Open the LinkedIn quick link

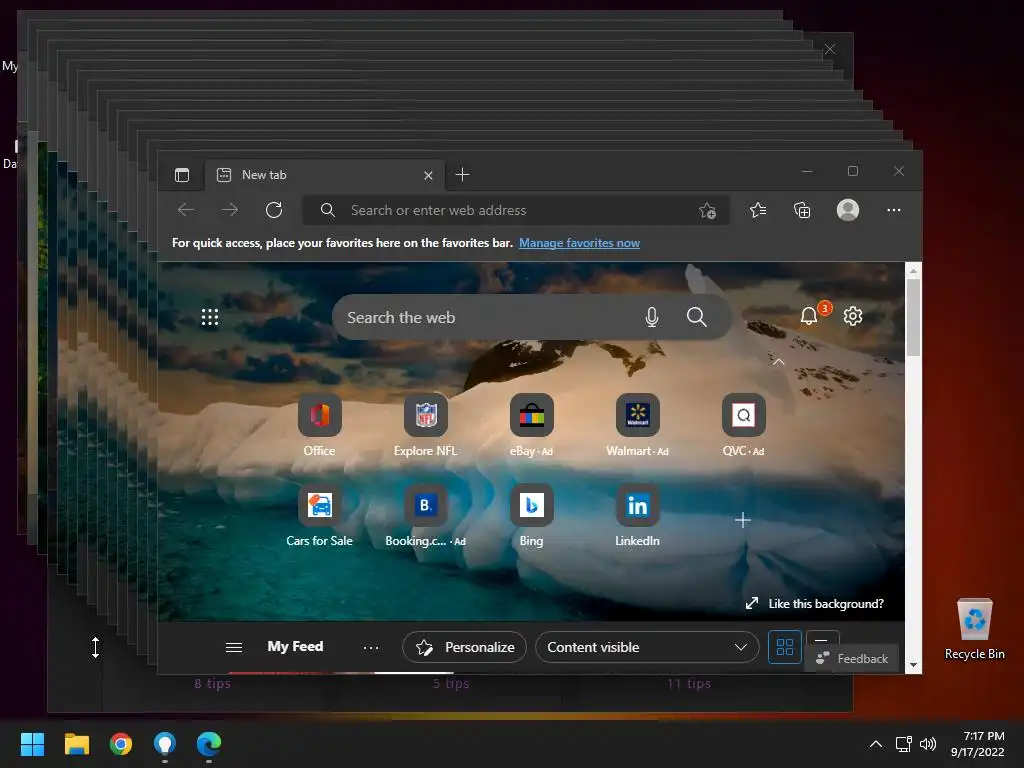tap(637, 515)
